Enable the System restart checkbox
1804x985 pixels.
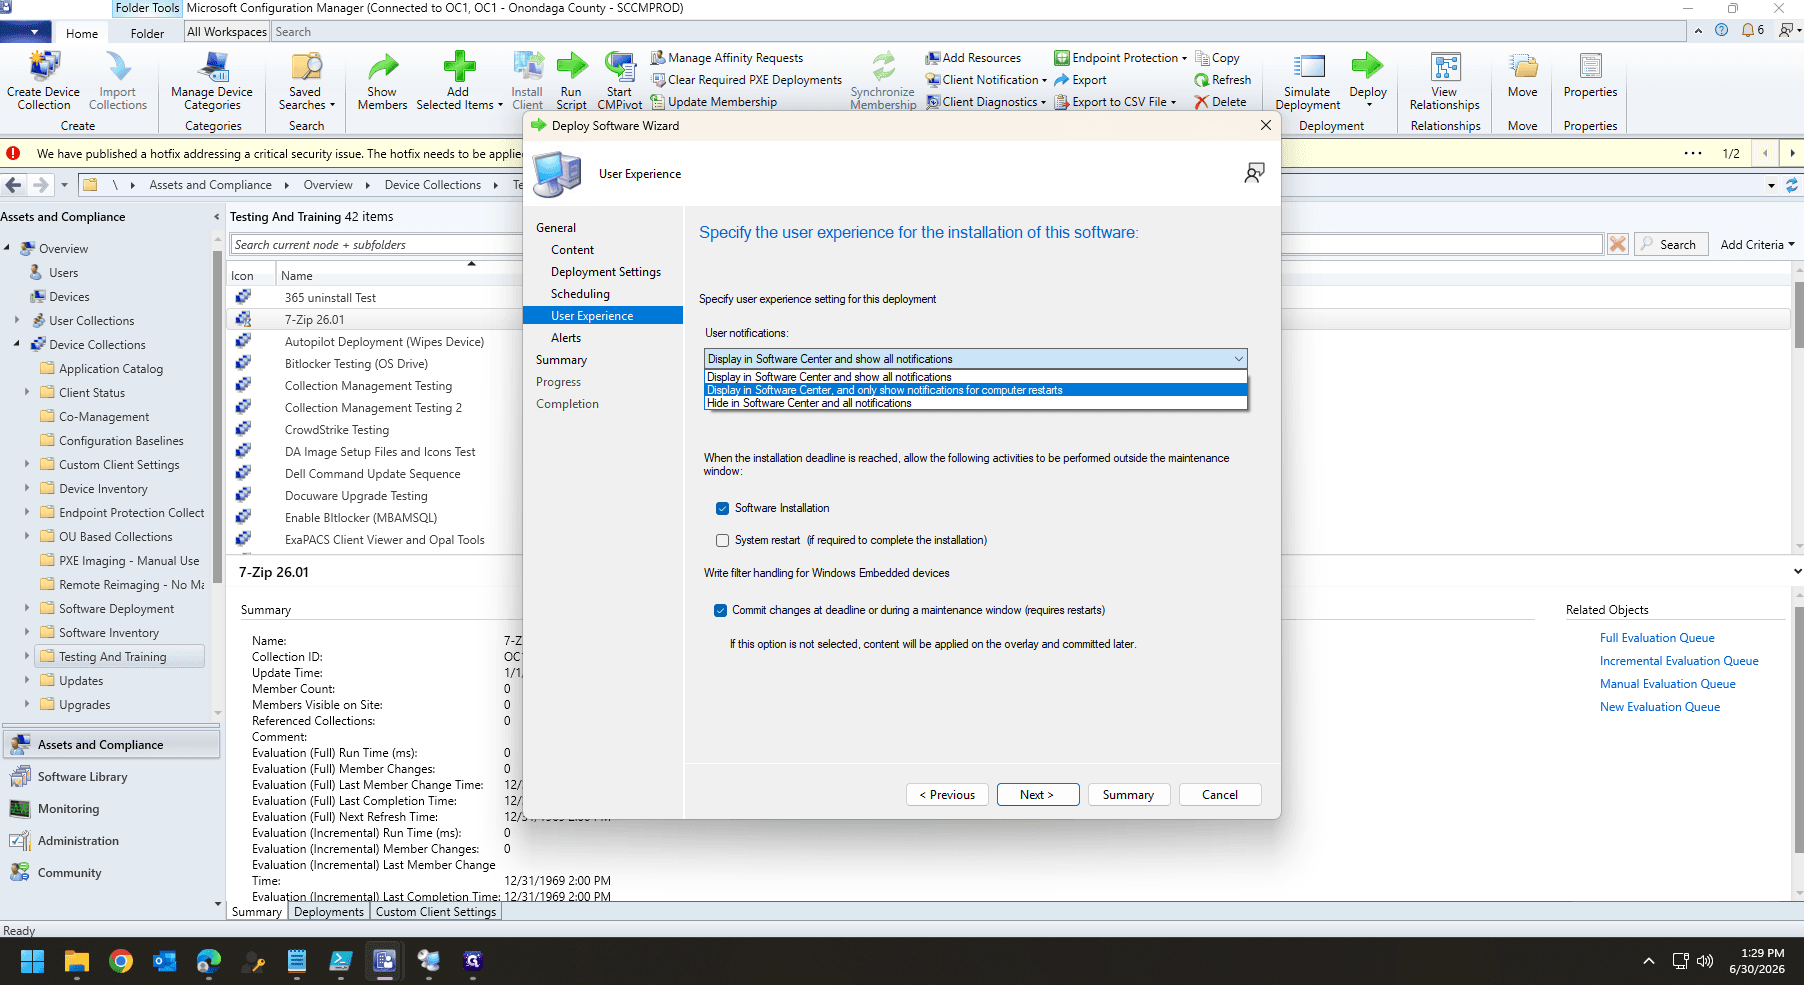click(x=722, y=540)
